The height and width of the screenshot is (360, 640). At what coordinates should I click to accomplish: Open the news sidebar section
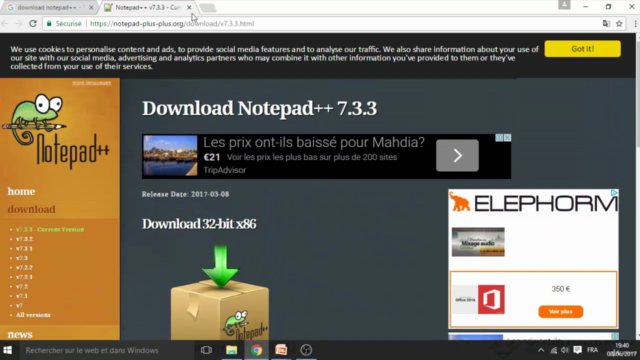[x=20, y=334]
